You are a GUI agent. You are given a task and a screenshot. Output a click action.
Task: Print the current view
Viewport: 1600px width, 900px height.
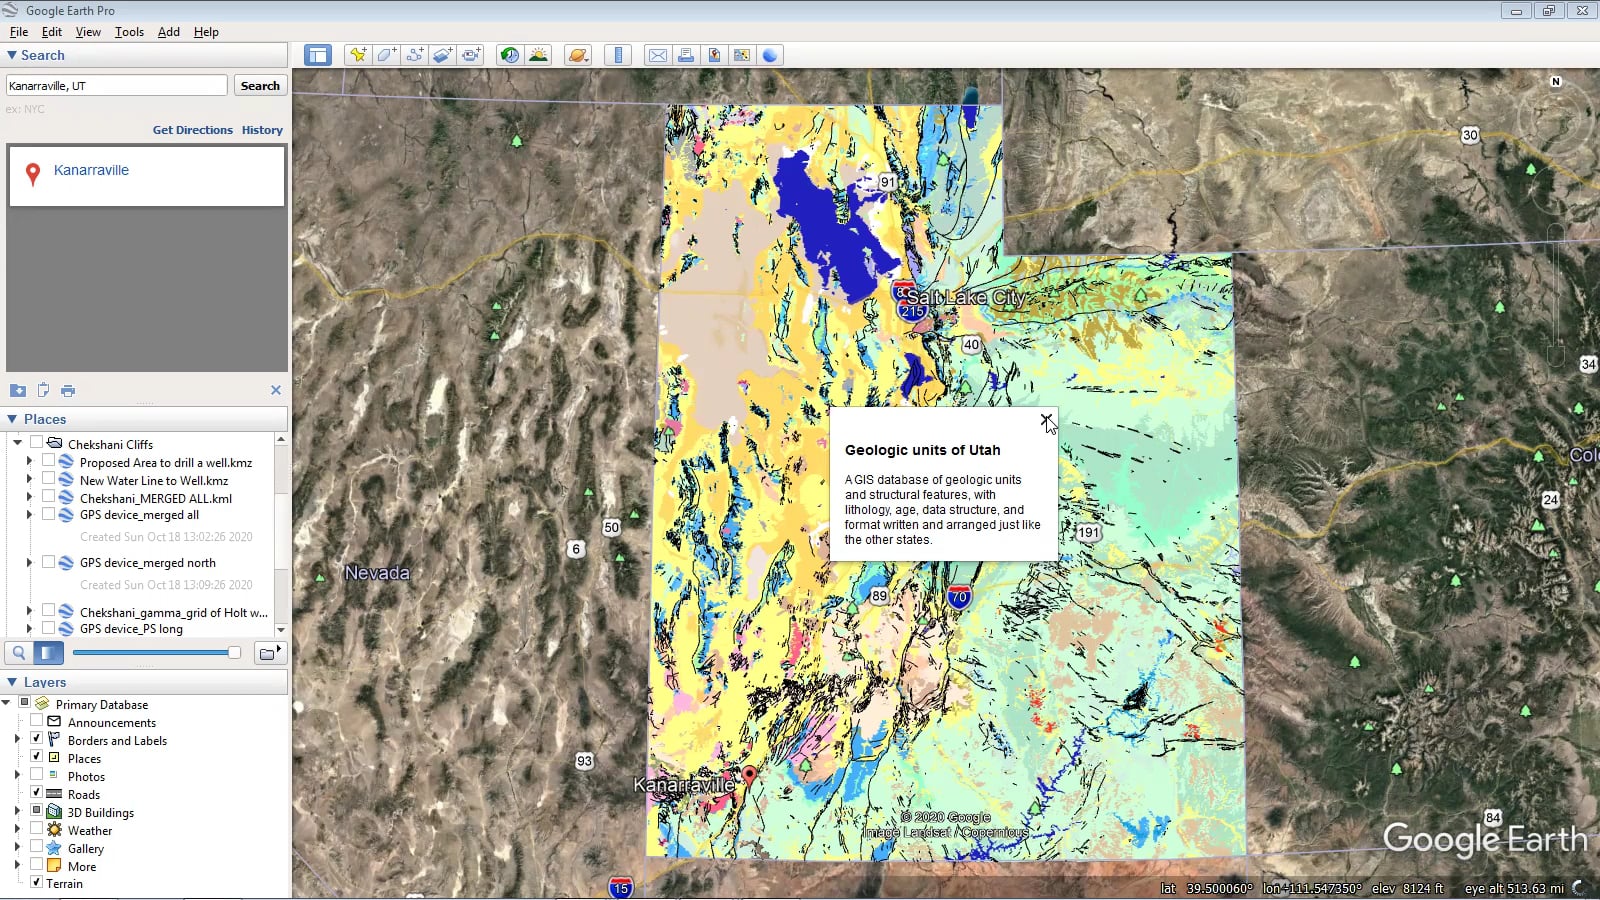[x=686, y=55]
